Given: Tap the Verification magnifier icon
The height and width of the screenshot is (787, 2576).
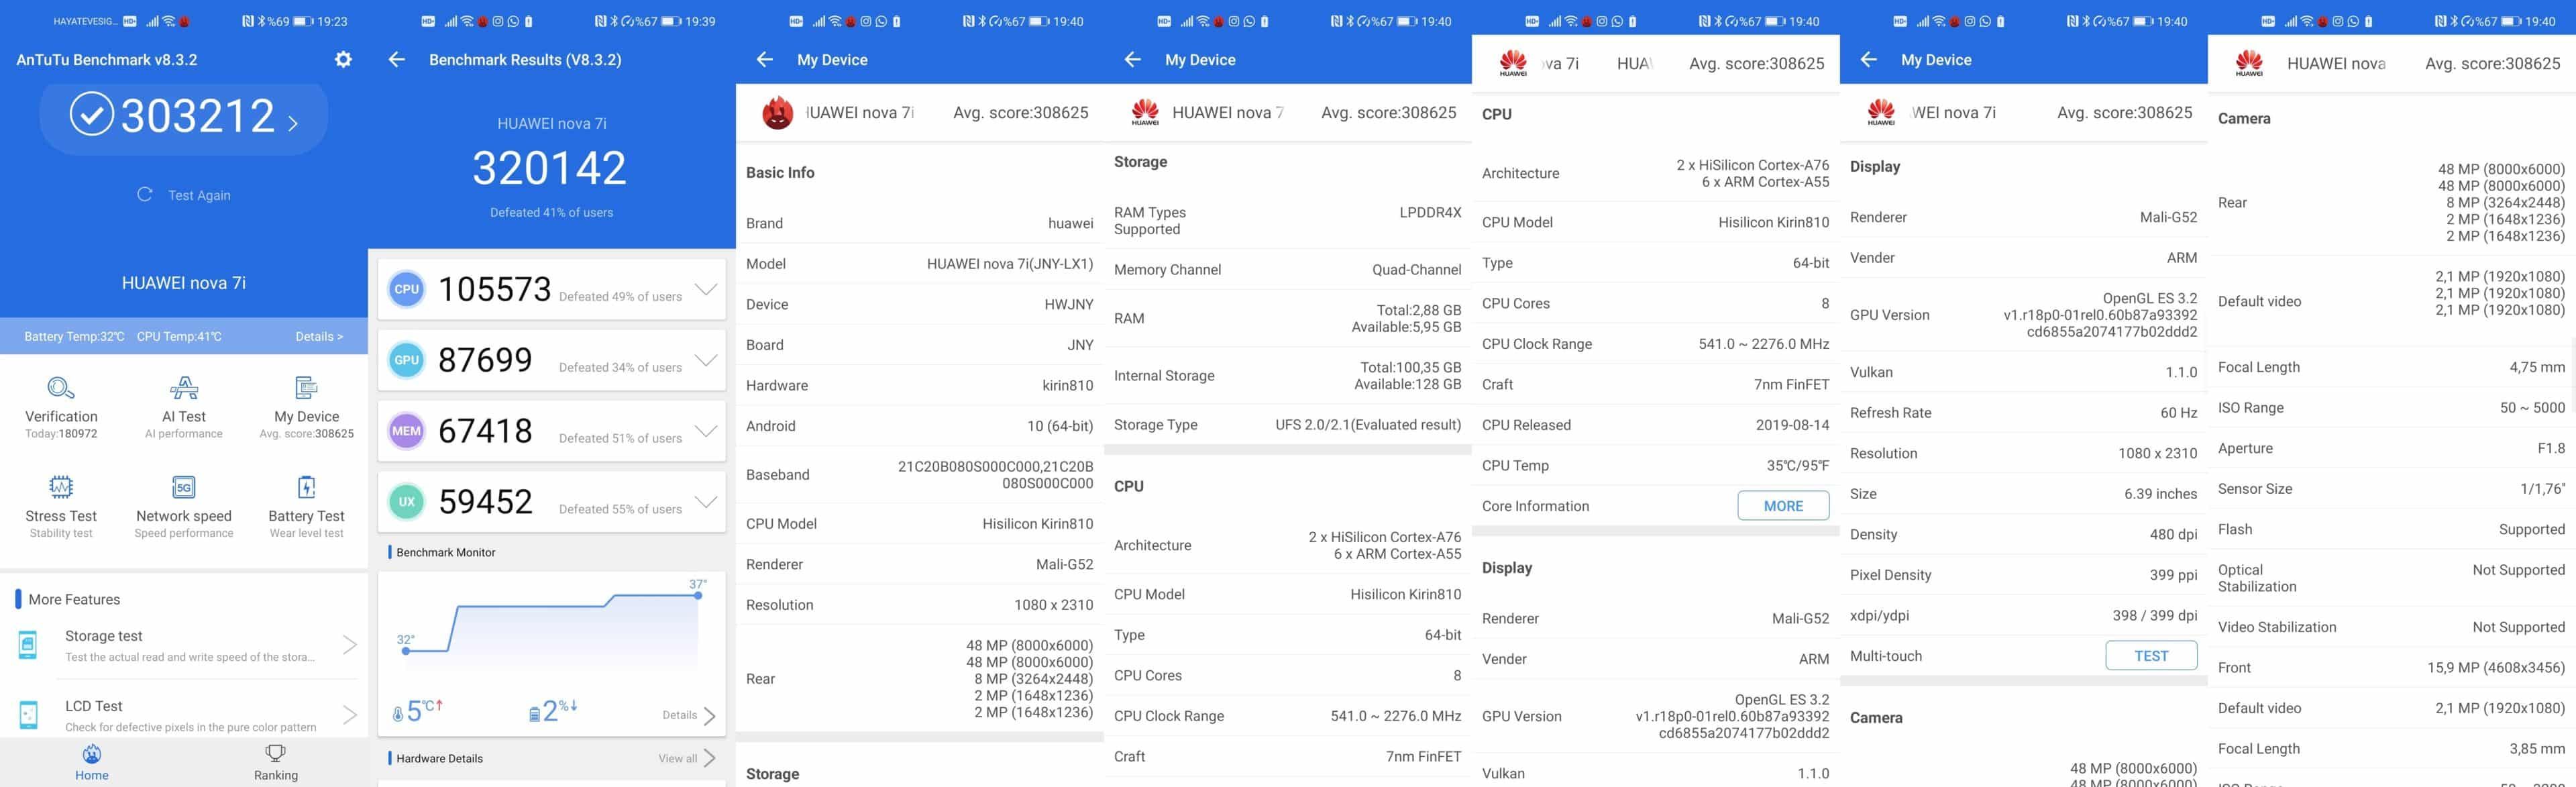Looking at the screenshot, I should pos(61,388).
